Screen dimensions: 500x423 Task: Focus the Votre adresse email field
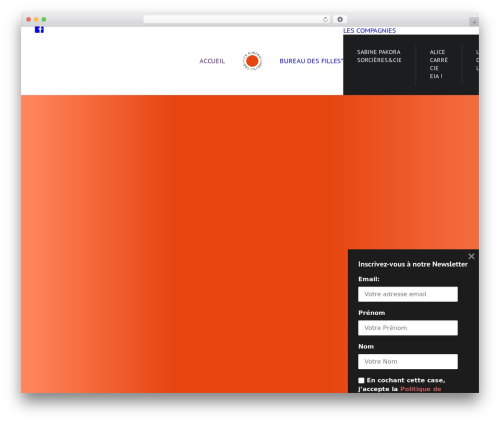pyautogui.click(x=408, y=294)
